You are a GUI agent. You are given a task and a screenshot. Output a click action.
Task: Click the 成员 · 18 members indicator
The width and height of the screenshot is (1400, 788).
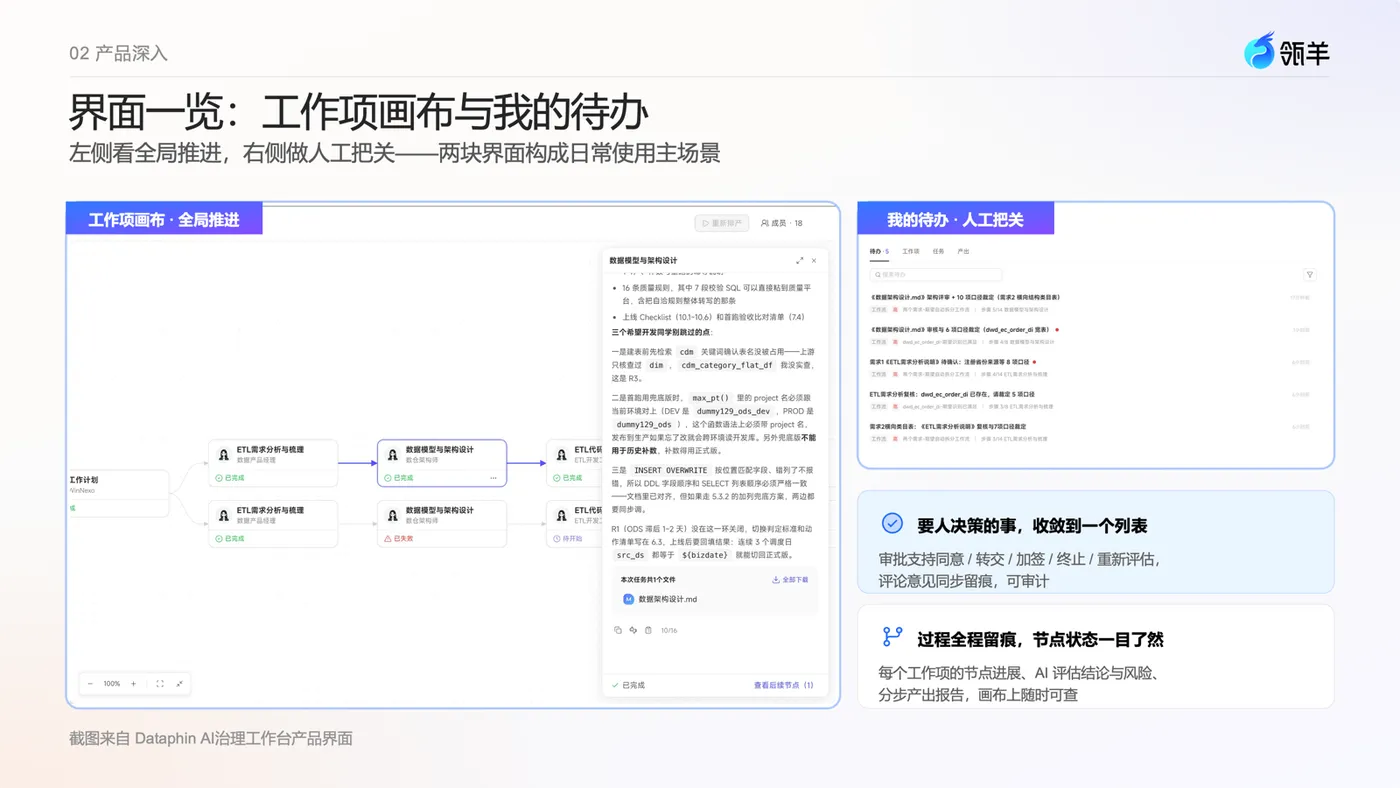tap(782, 223)
